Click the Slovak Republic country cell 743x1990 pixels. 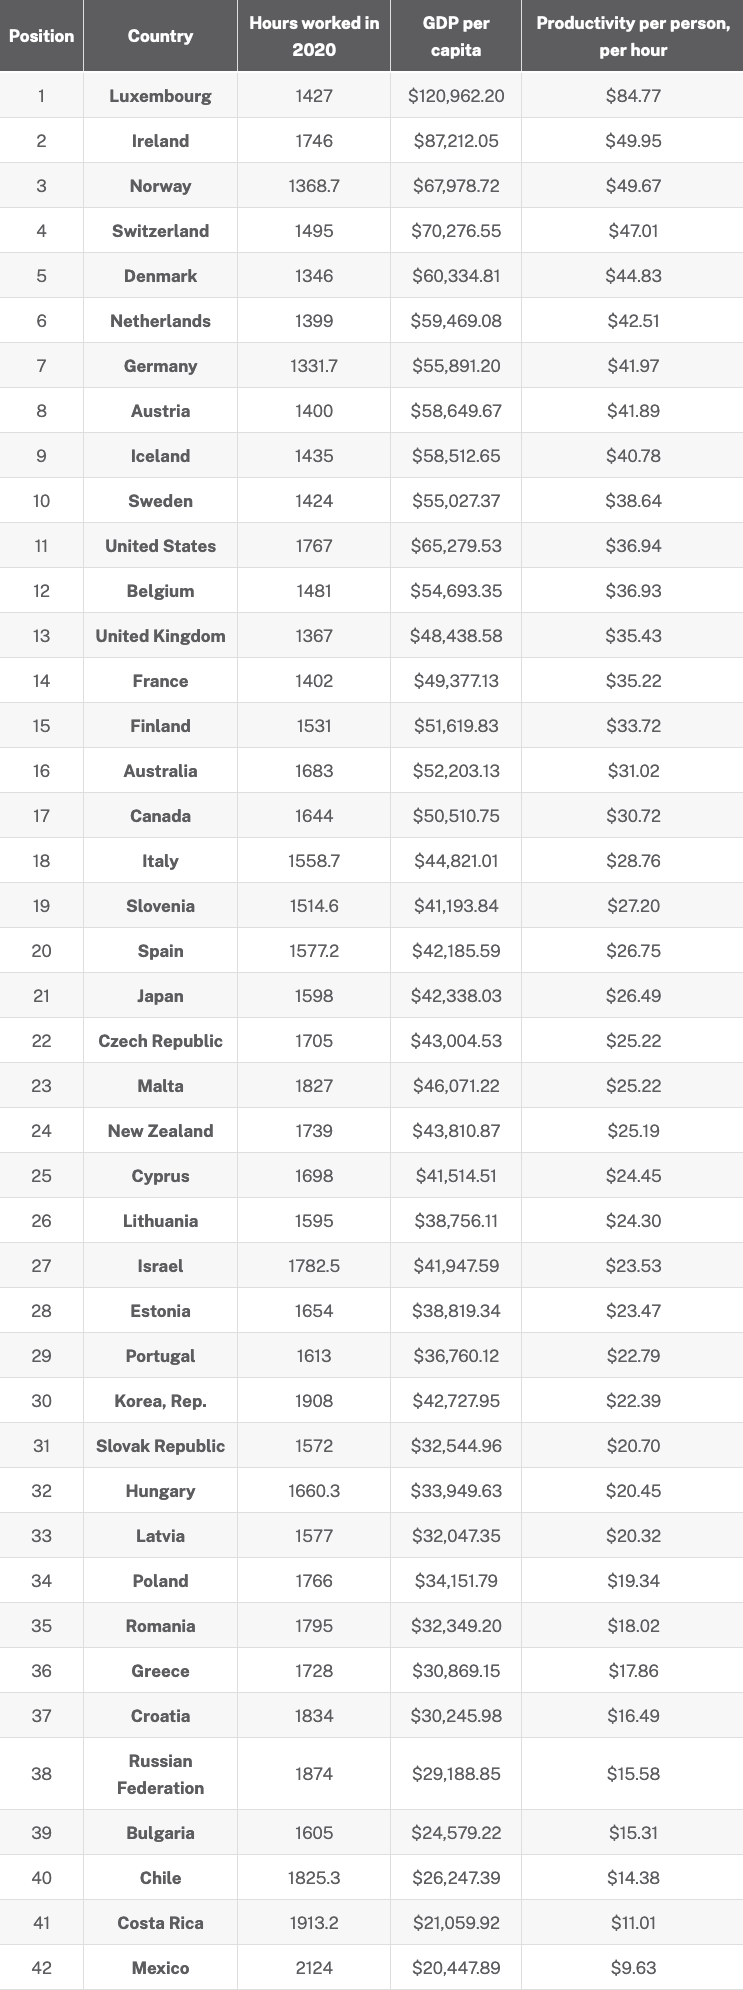tap(160, 1446)
